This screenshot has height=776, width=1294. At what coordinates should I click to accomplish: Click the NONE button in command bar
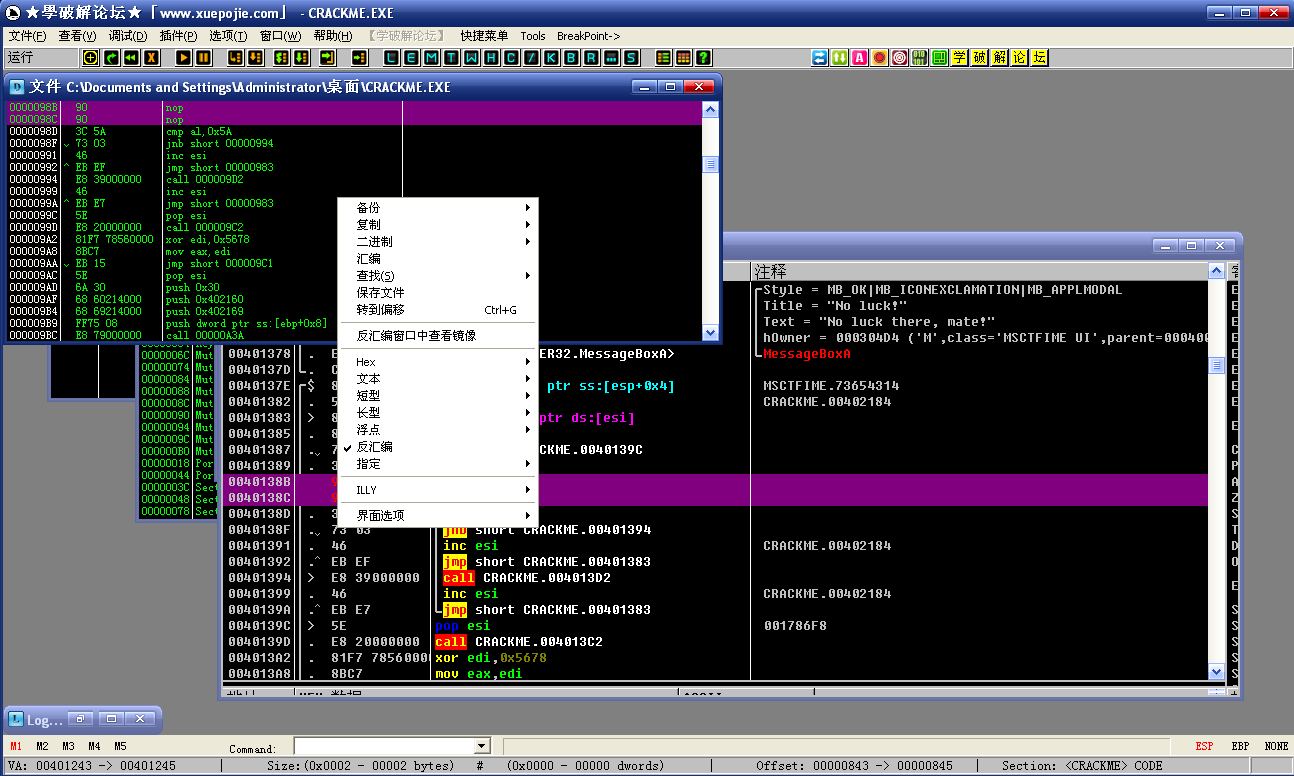[x=1276, y=746]
